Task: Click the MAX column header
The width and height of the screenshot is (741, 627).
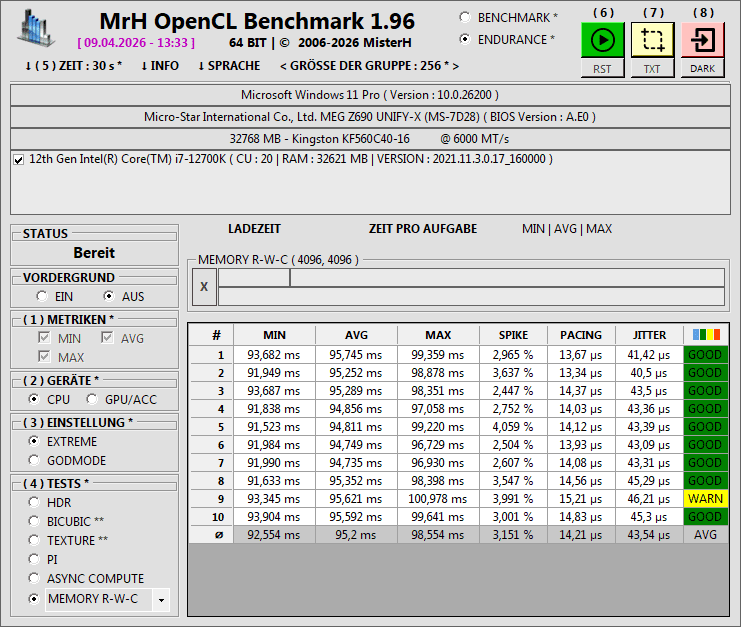Action: (x=438, y=335)
